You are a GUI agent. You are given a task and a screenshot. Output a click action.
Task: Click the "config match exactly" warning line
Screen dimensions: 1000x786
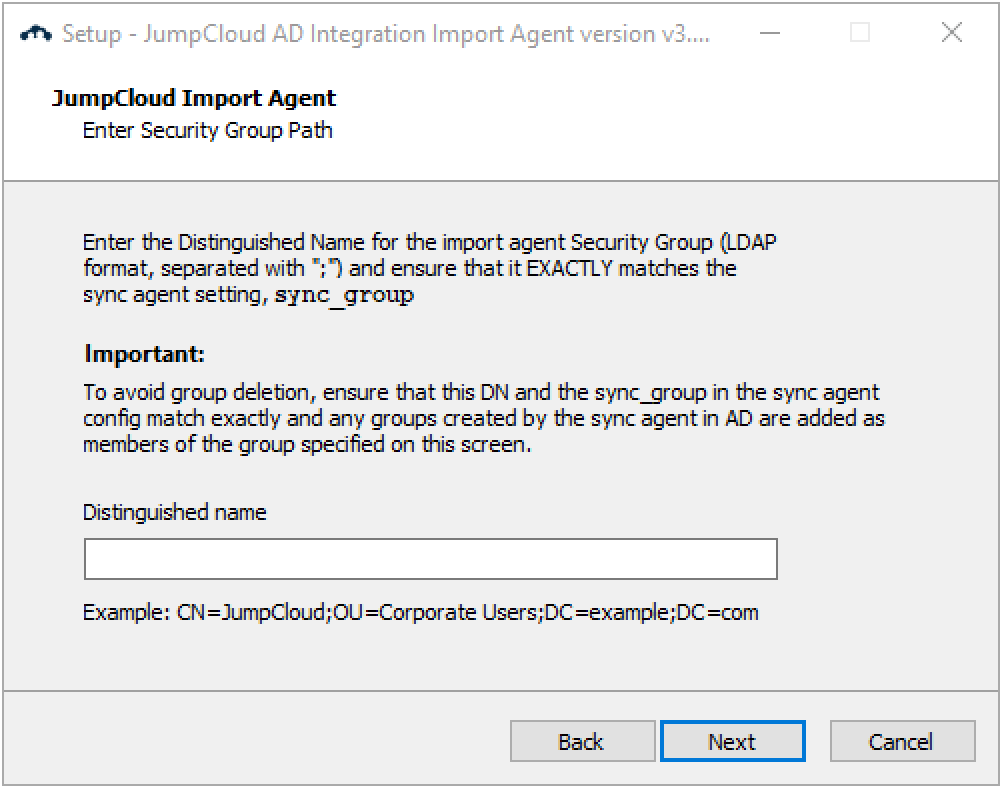(x=484, y=419)
